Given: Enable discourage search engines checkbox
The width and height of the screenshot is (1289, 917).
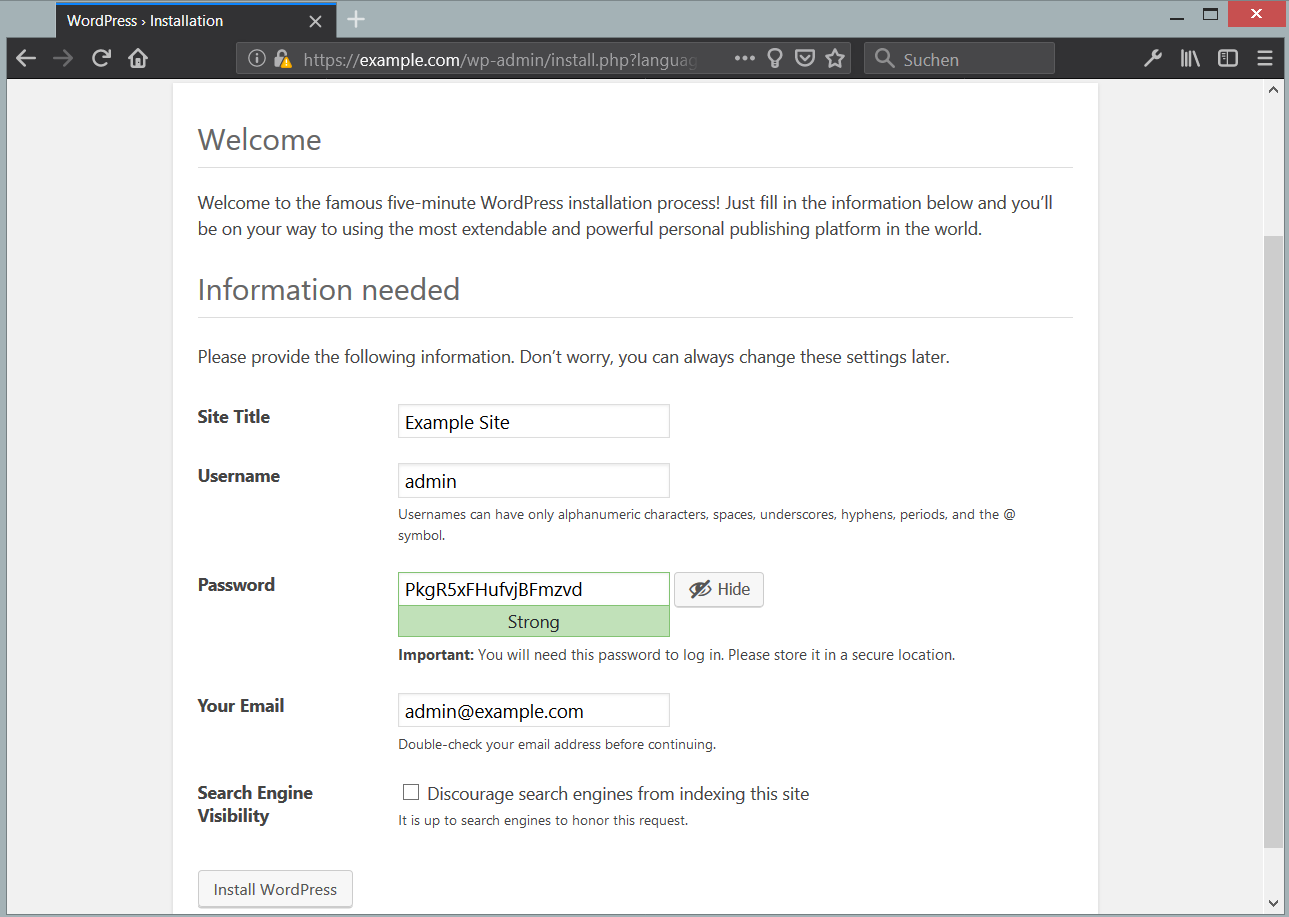Looking at the screenshot, I should (x=411, y=793).
